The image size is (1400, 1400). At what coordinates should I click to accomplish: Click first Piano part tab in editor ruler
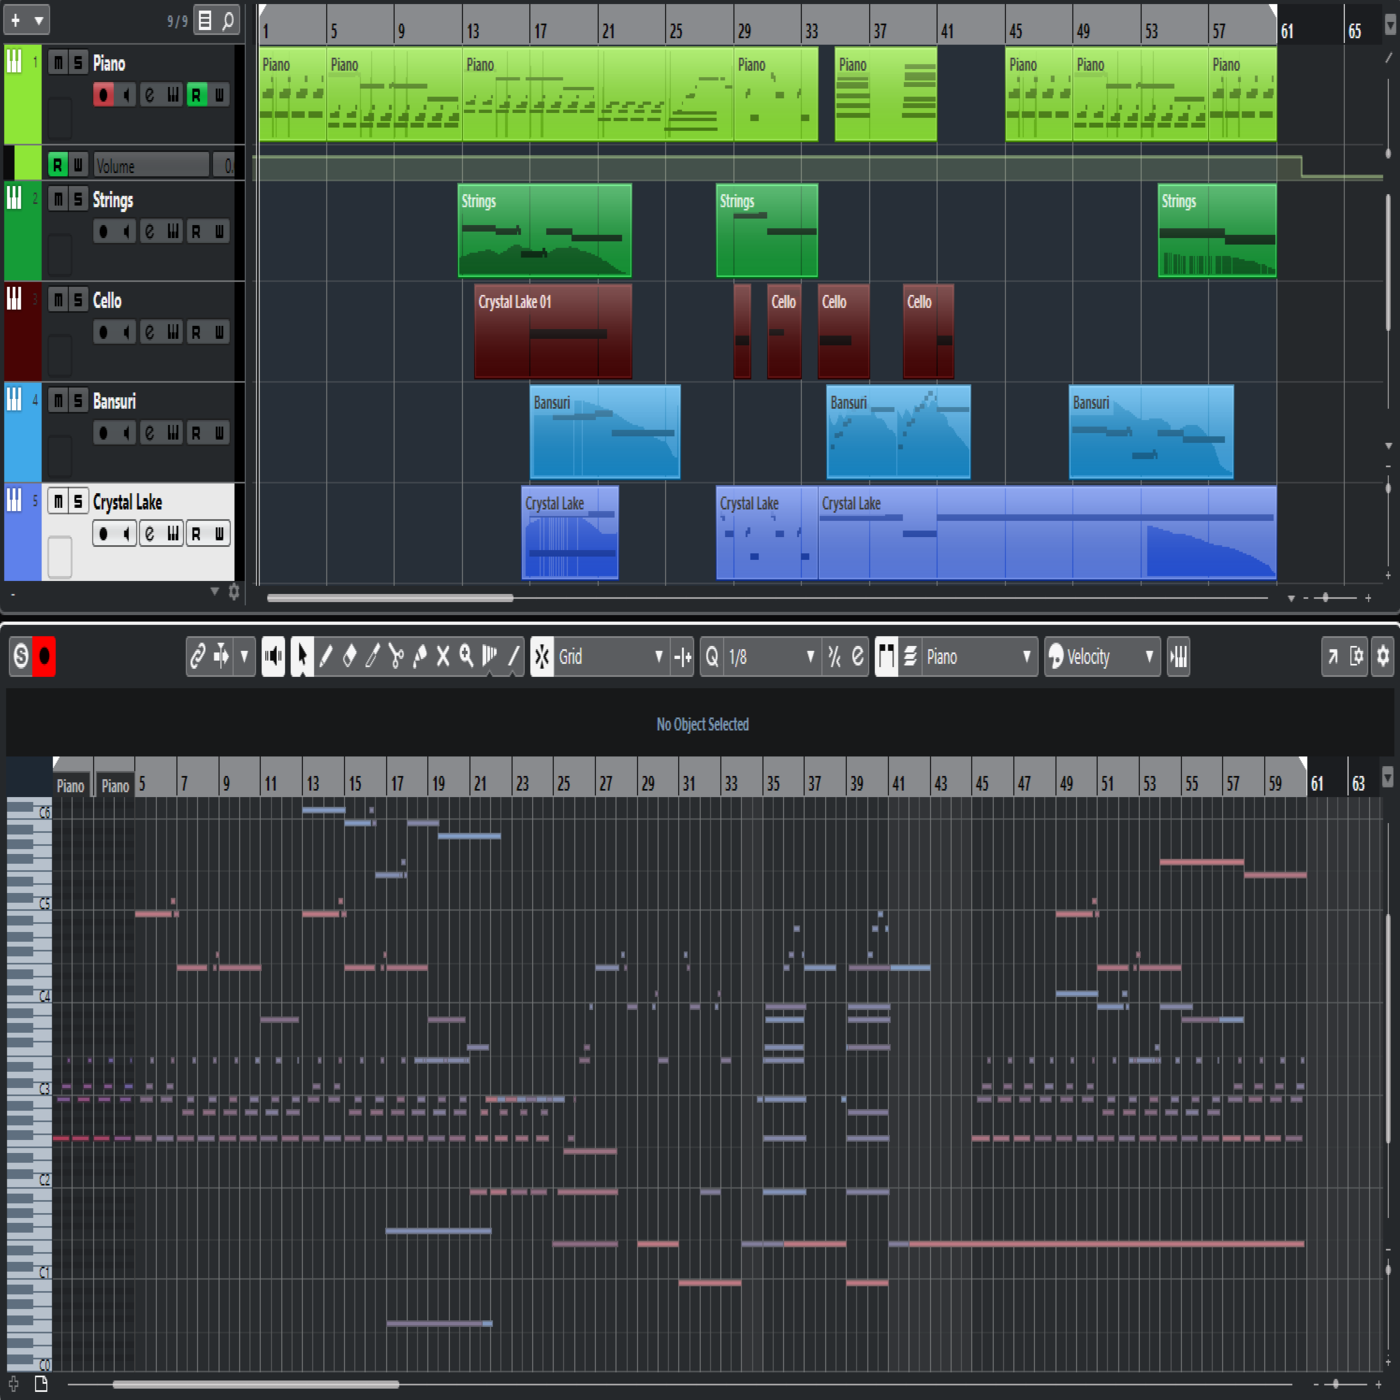[70, 786]
